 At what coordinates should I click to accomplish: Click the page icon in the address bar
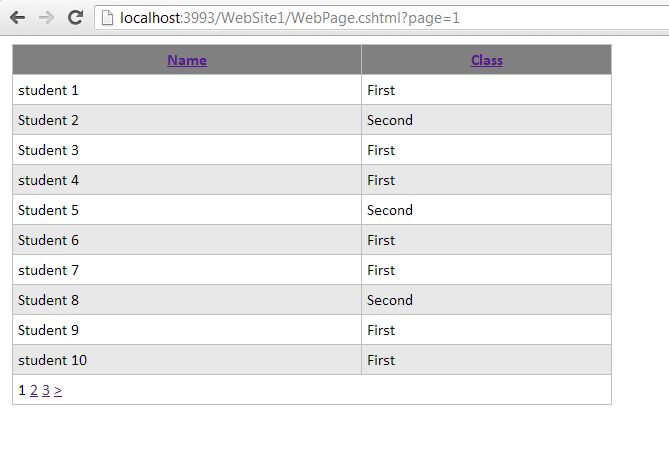tap(106, 18)
